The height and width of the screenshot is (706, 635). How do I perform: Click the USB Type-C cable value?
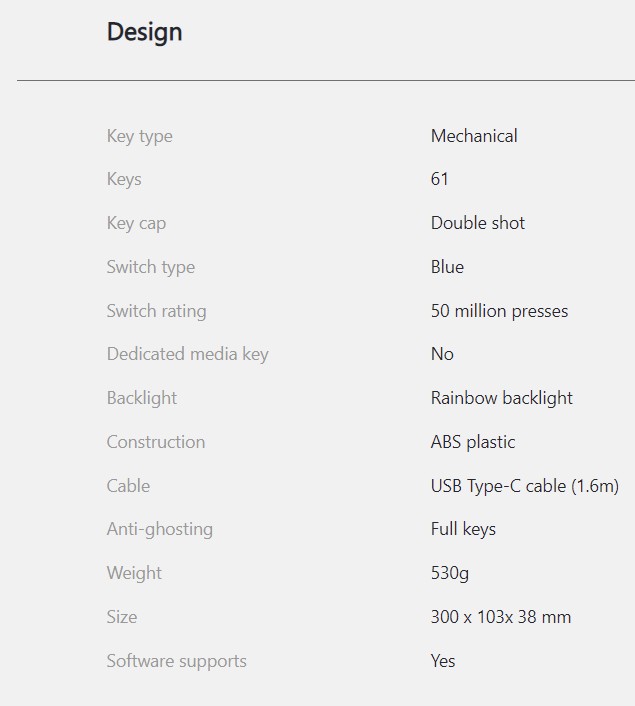tap(525, 486)
